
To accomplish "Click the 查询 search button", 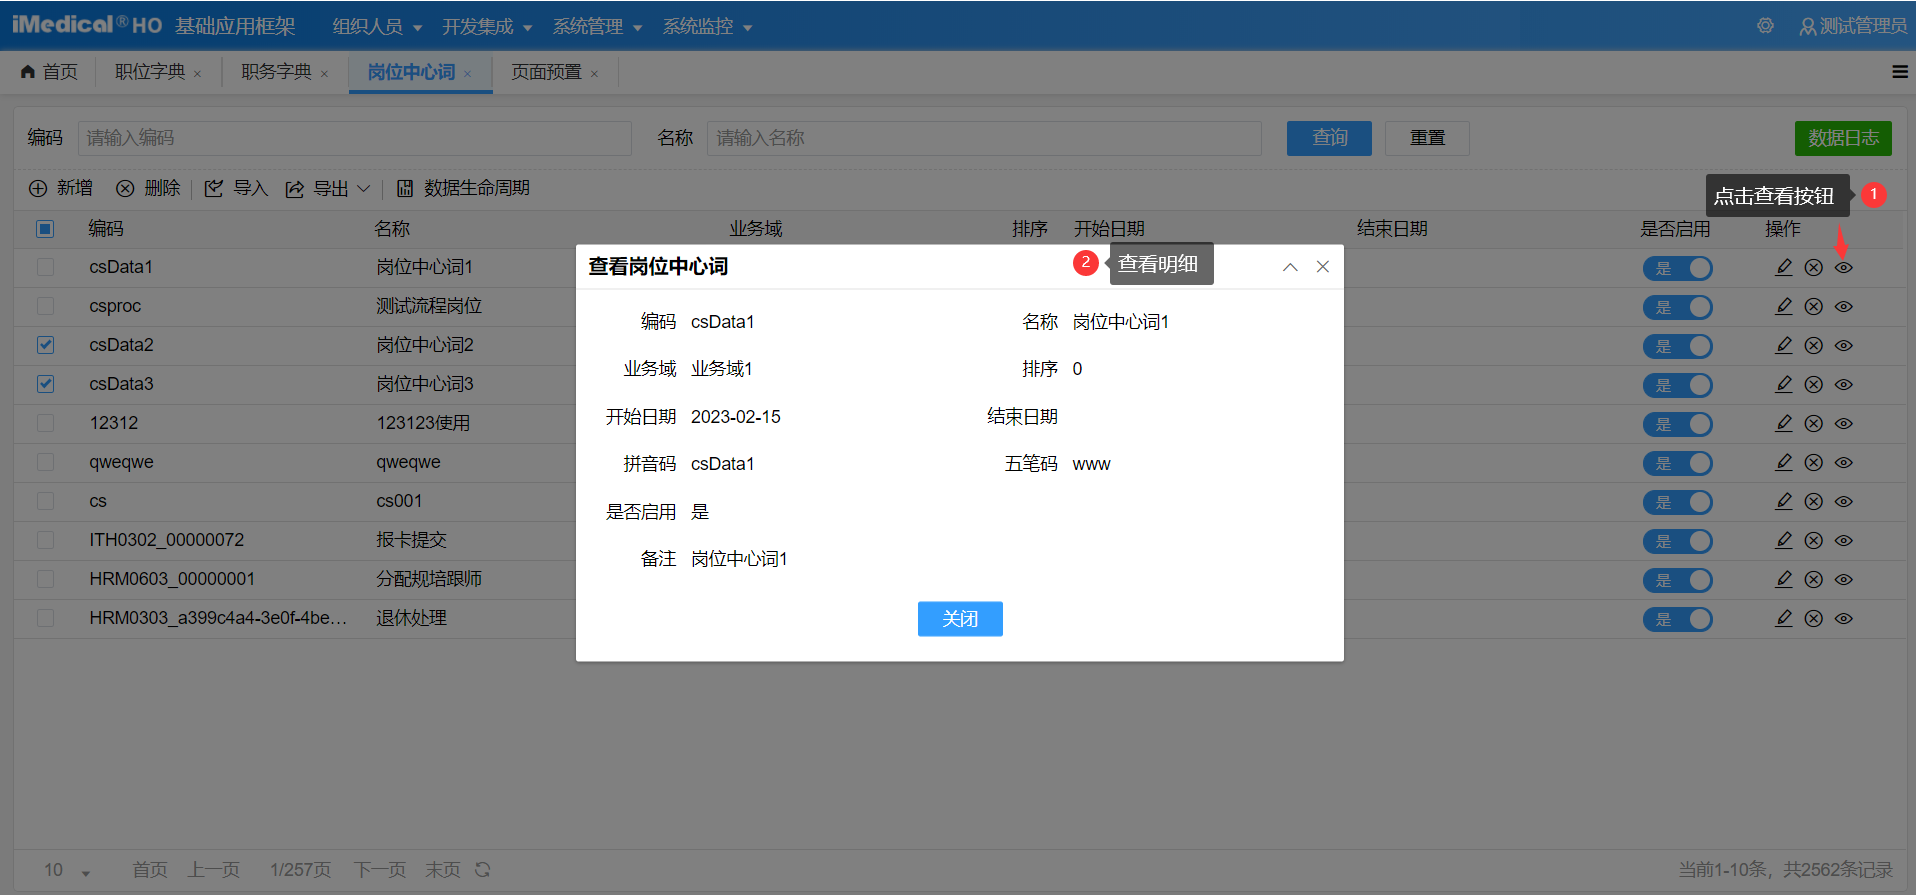I will pos(1329,138).
